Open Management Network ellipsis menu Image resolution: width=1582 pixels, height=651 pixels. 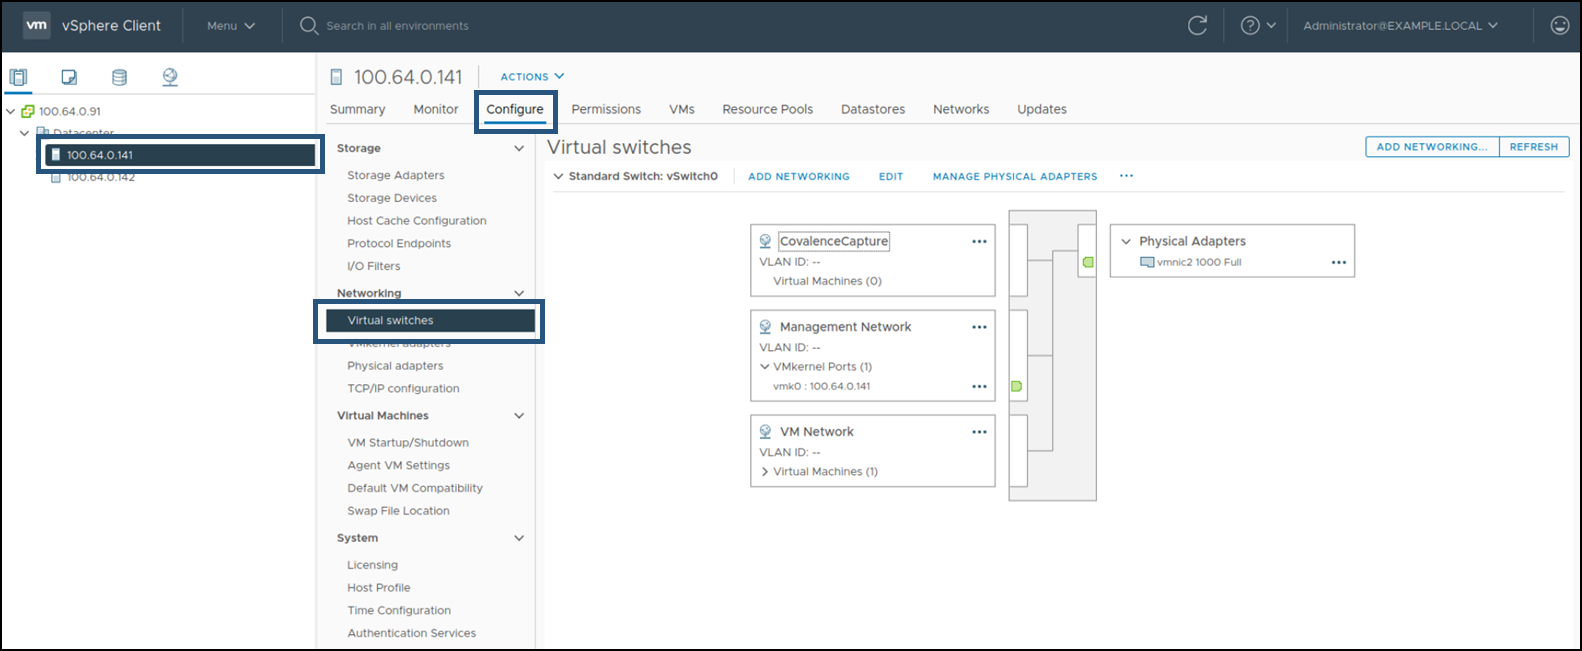point(979,327)
